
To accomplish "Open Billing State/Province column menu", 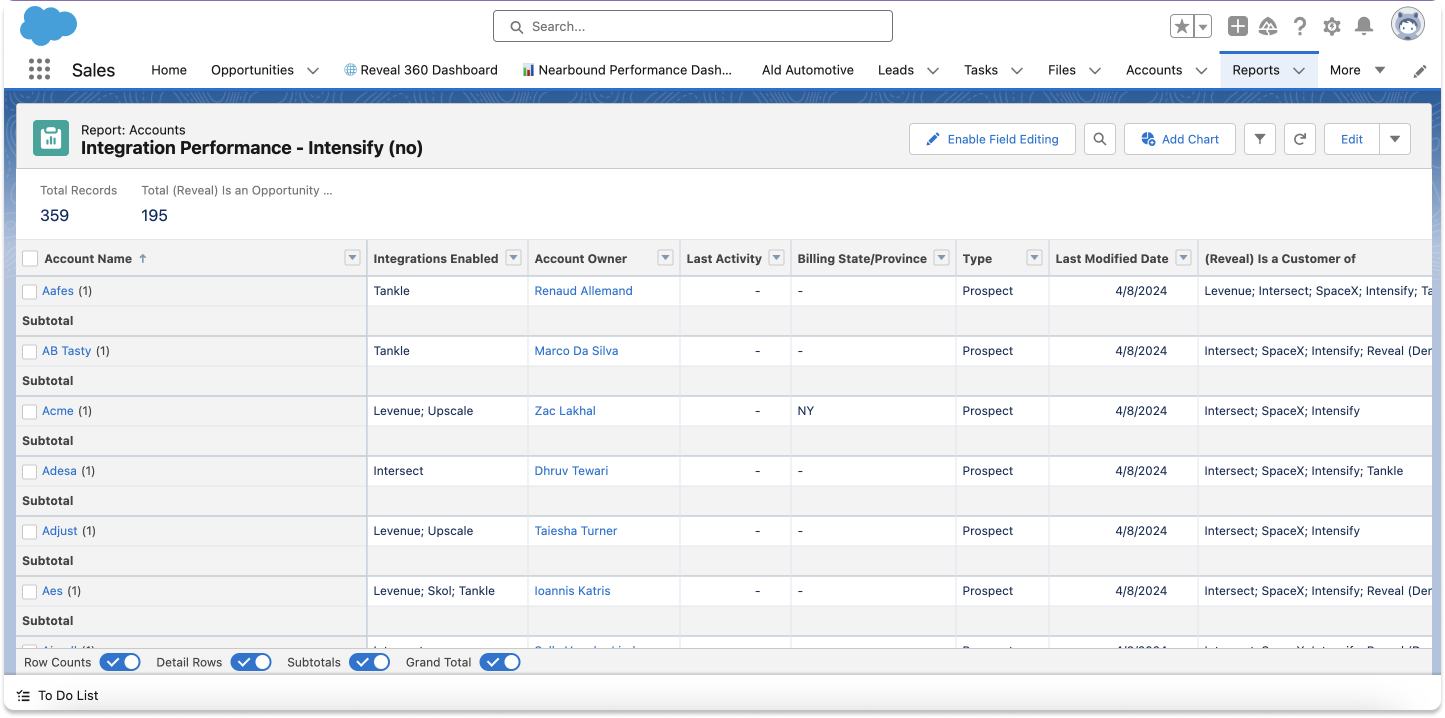I will [941, 258].
